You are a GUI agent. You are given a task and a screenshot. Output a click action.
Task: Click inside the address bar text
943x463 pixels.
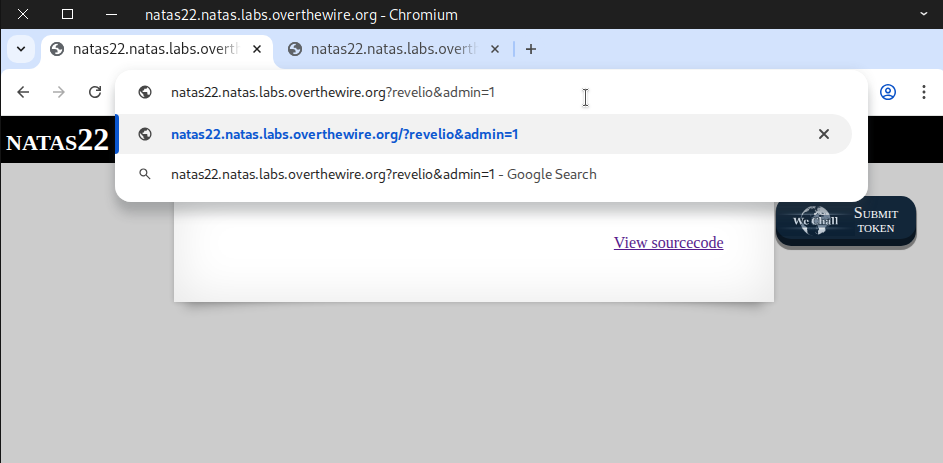pos(333,93)
